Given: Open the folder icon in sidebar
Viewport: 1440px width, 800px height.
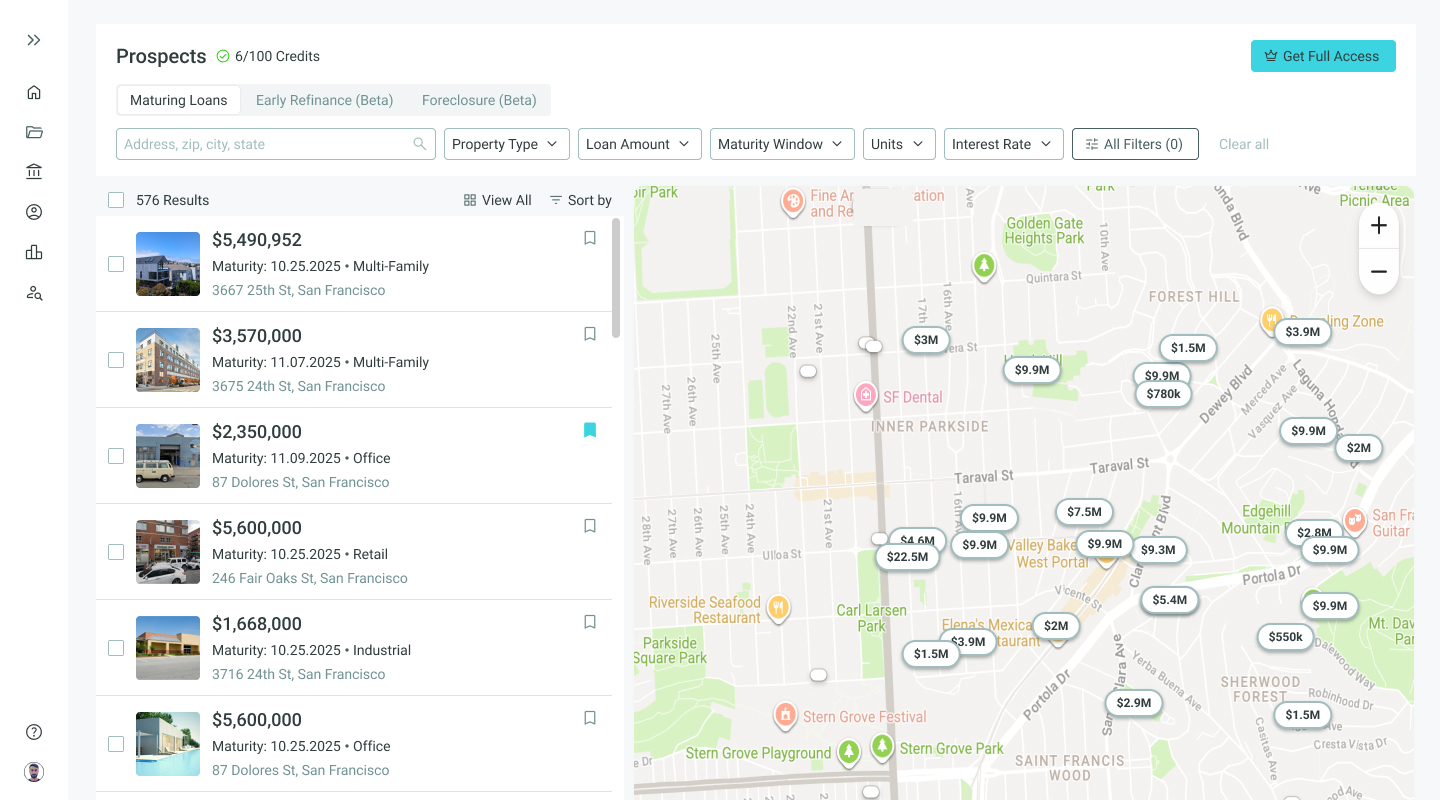Looking at the screenshot, I should coord(34,132).
